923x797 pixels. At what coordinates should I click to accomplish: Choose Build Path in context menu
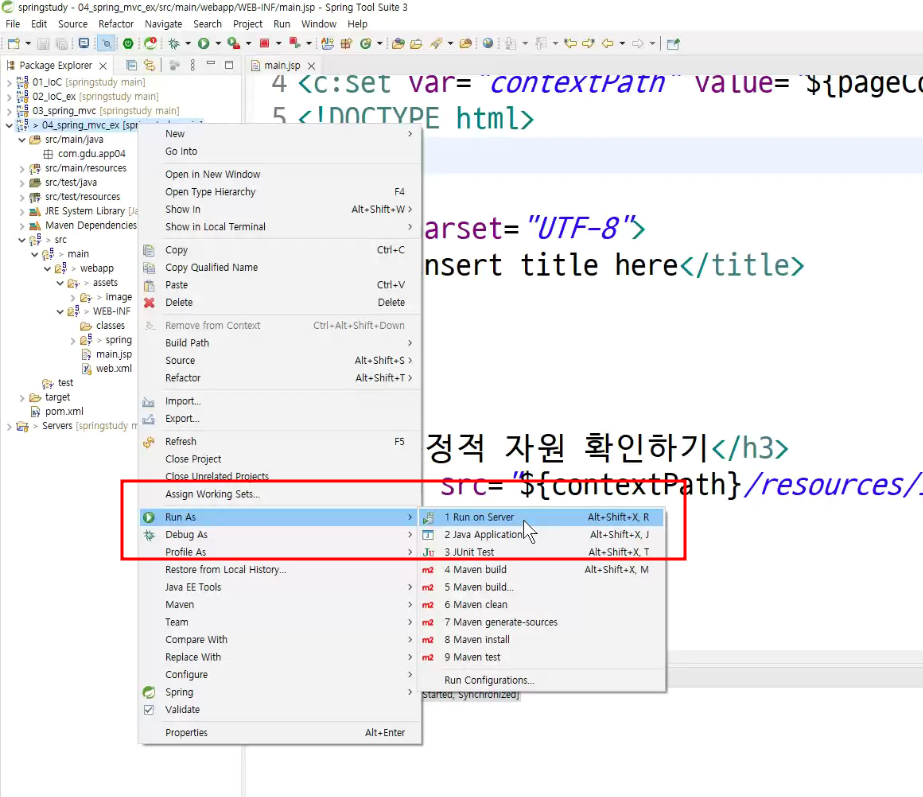tap(280, 343)
